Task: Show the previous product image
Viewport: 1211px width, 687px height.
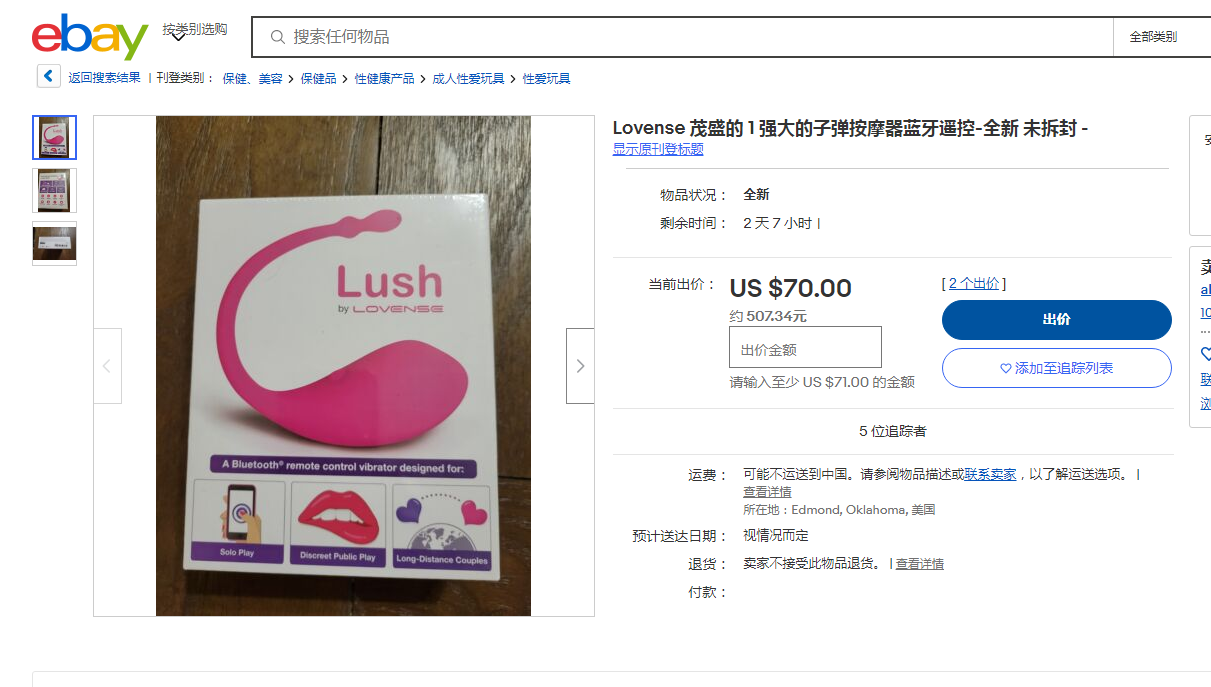Action: pyautogui.click(x=107, y=366)
